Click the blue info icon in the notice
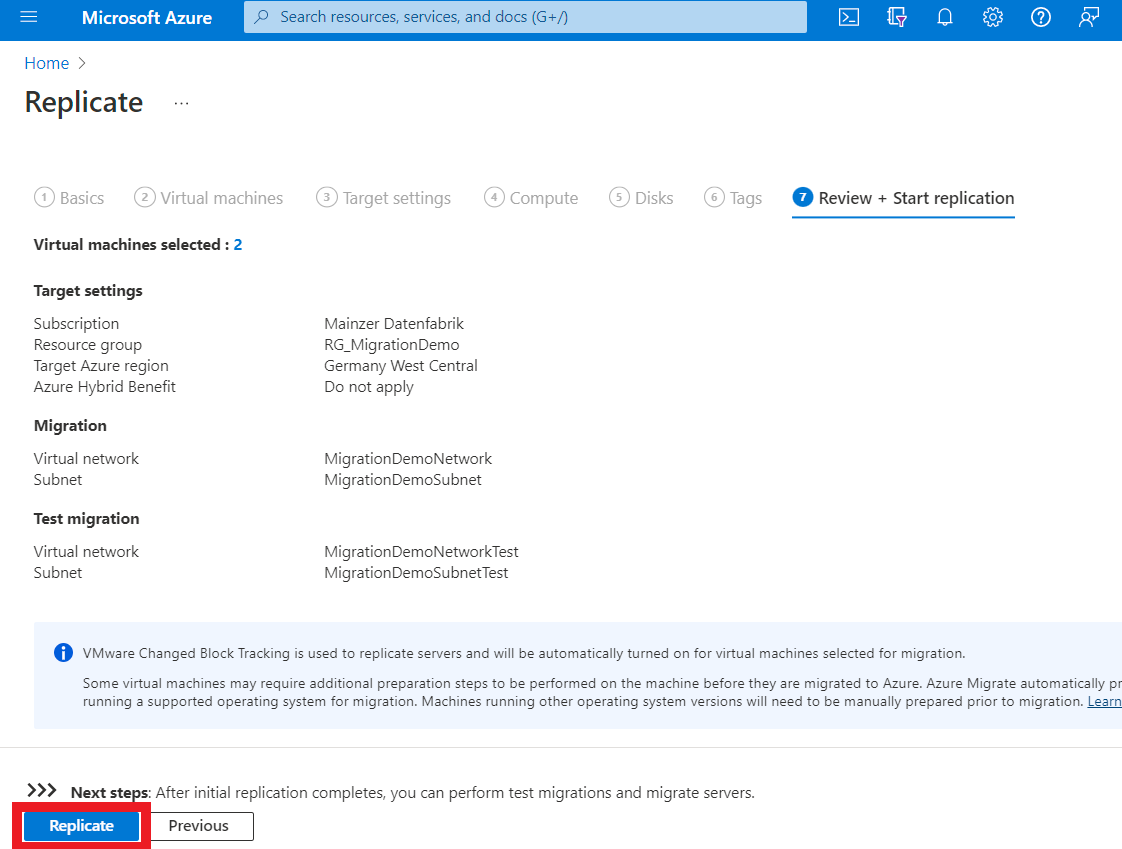1122x849 pixels. [63, 653]
